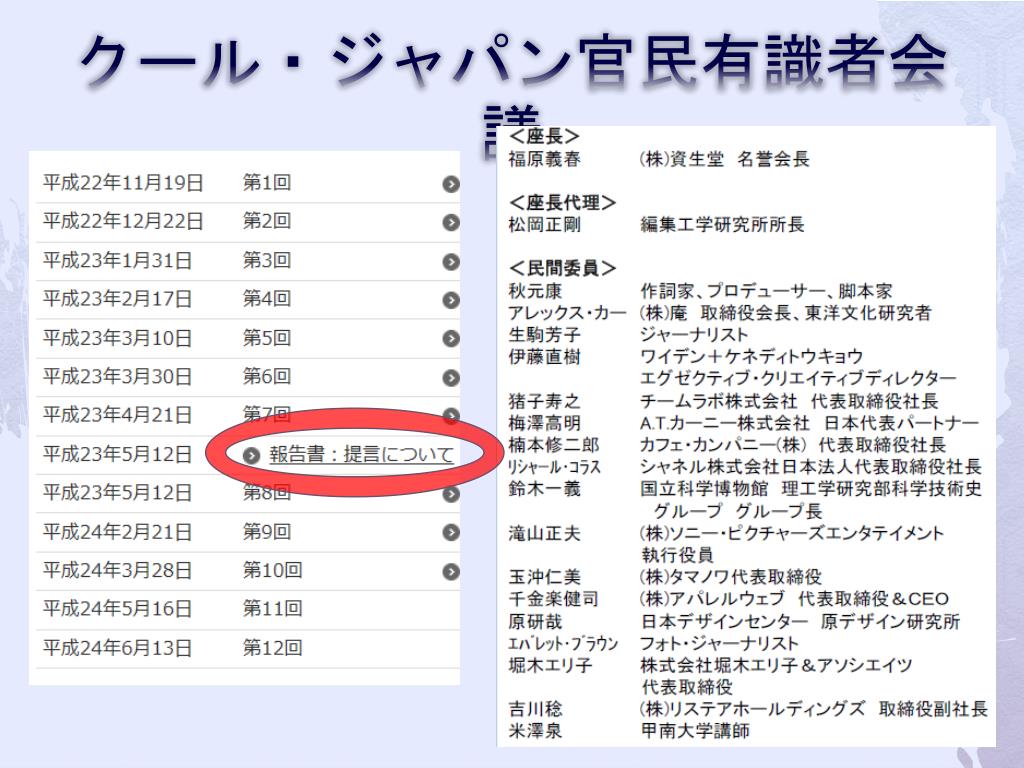Select member name 猪子寿之
This screenshot has height=768, width=1024.
pos(544,400)
